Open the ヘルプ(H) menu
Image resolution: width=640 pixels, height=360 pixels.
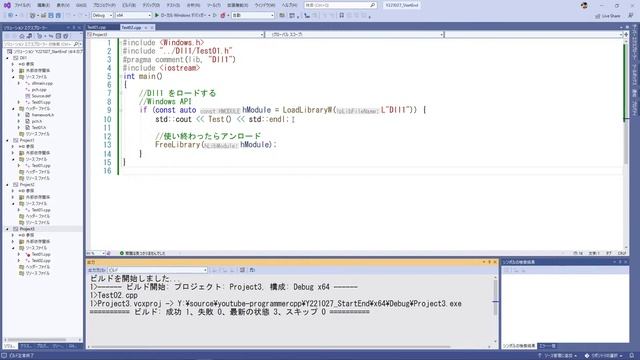click(x=289, y=5)
